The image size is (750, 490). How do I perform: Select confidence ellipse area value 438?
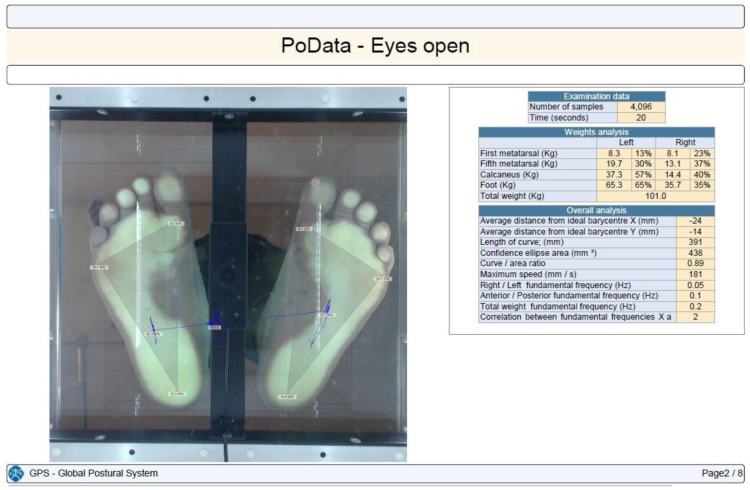click(695, 253)
